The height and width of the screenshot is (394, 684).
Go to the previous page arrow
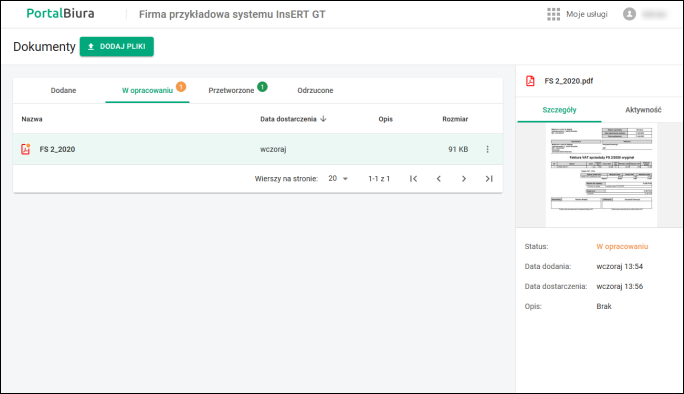pyautogui.click(x=438, y=178)
